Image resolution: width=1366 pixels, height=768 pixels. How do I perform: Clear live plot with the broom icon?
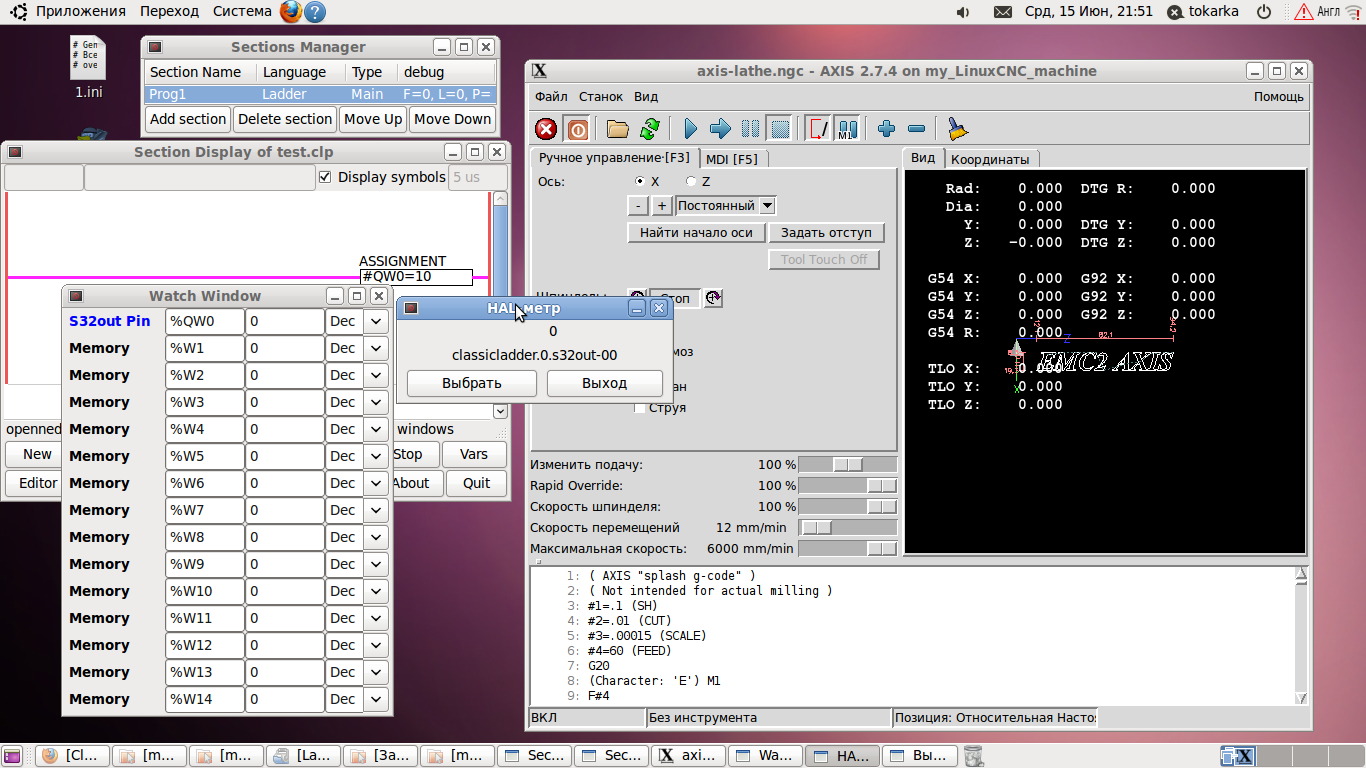(x=957, y=129)
